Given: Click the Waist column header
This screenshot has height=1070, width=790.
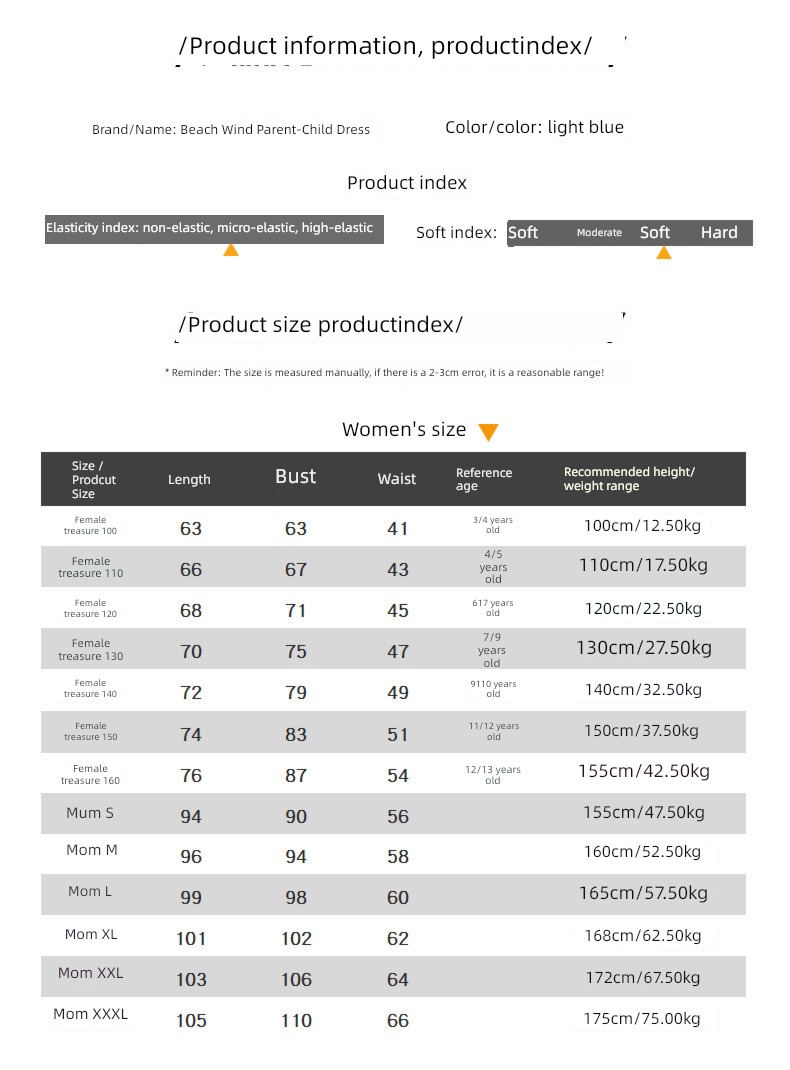Looking at the screenshot, I should [397, 479].
